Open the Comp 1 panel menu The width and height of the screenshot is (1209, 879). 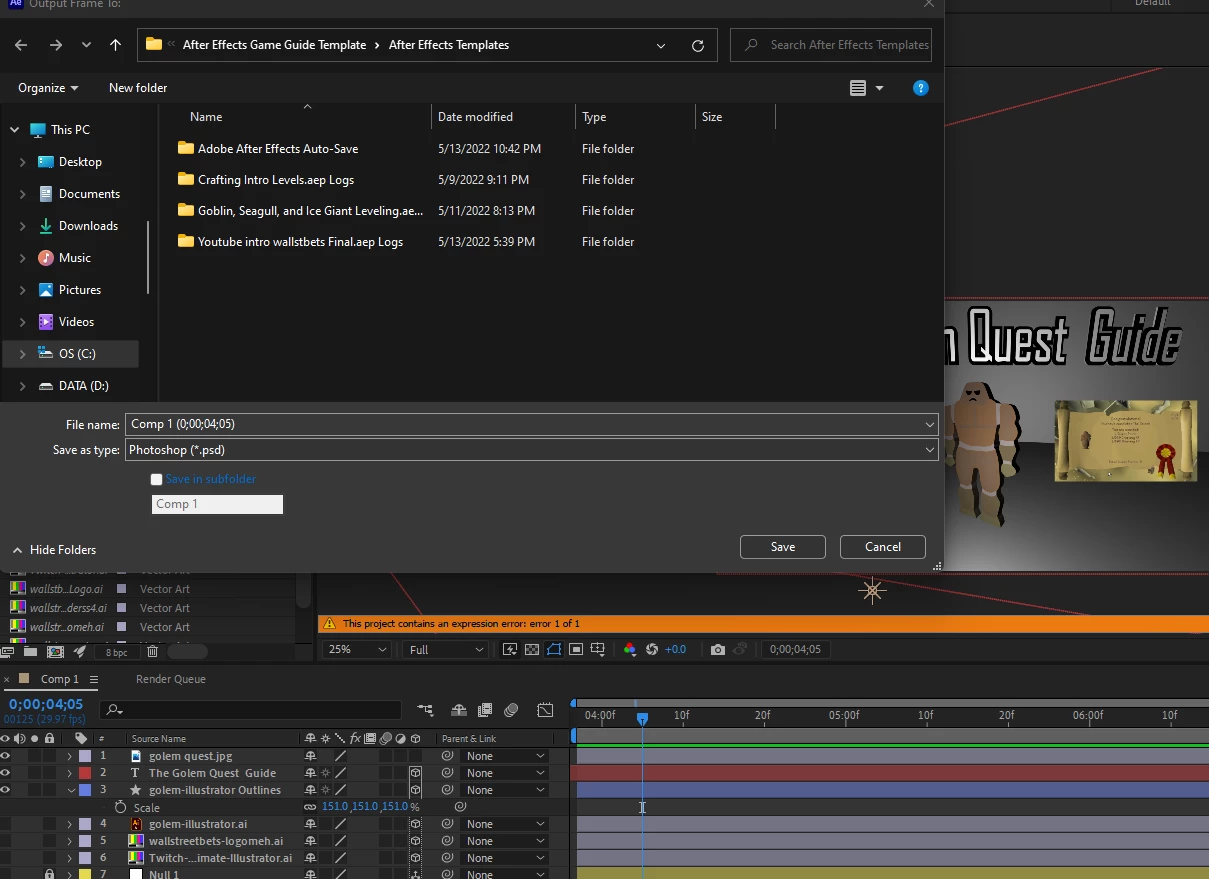pos(94,679)
